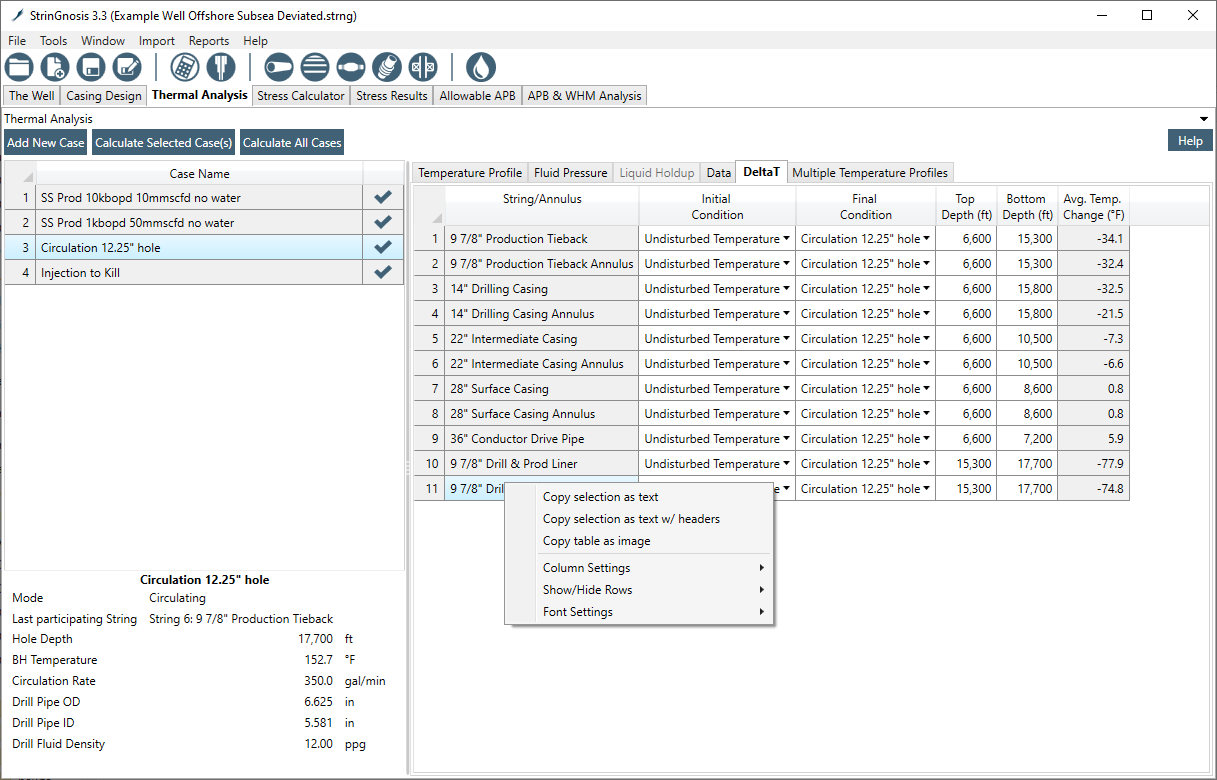Switch to Allowable APB tab

tap(478, 96)
